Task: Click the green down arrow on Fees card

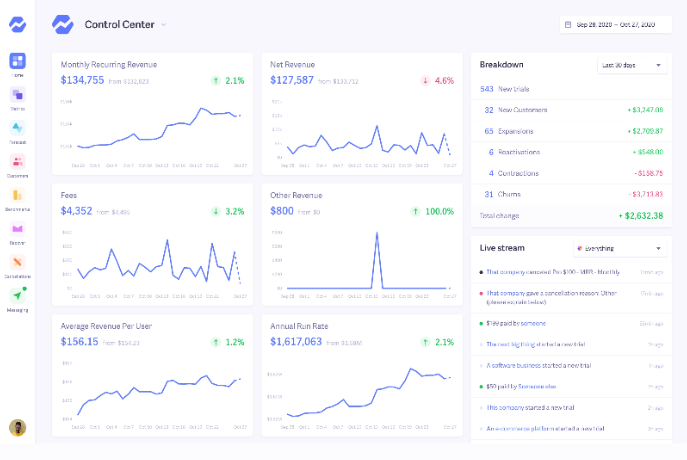Action: point(216,212)
